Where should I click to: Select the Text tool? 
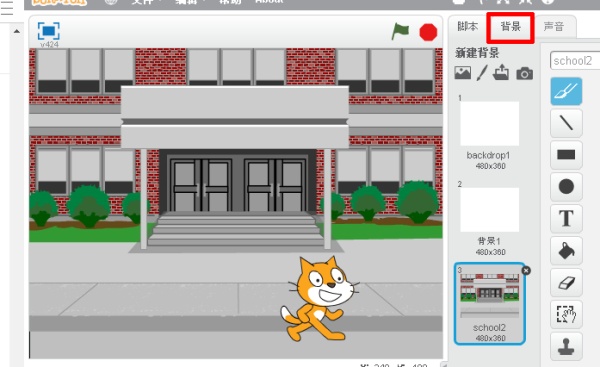[x=566, y=219]
